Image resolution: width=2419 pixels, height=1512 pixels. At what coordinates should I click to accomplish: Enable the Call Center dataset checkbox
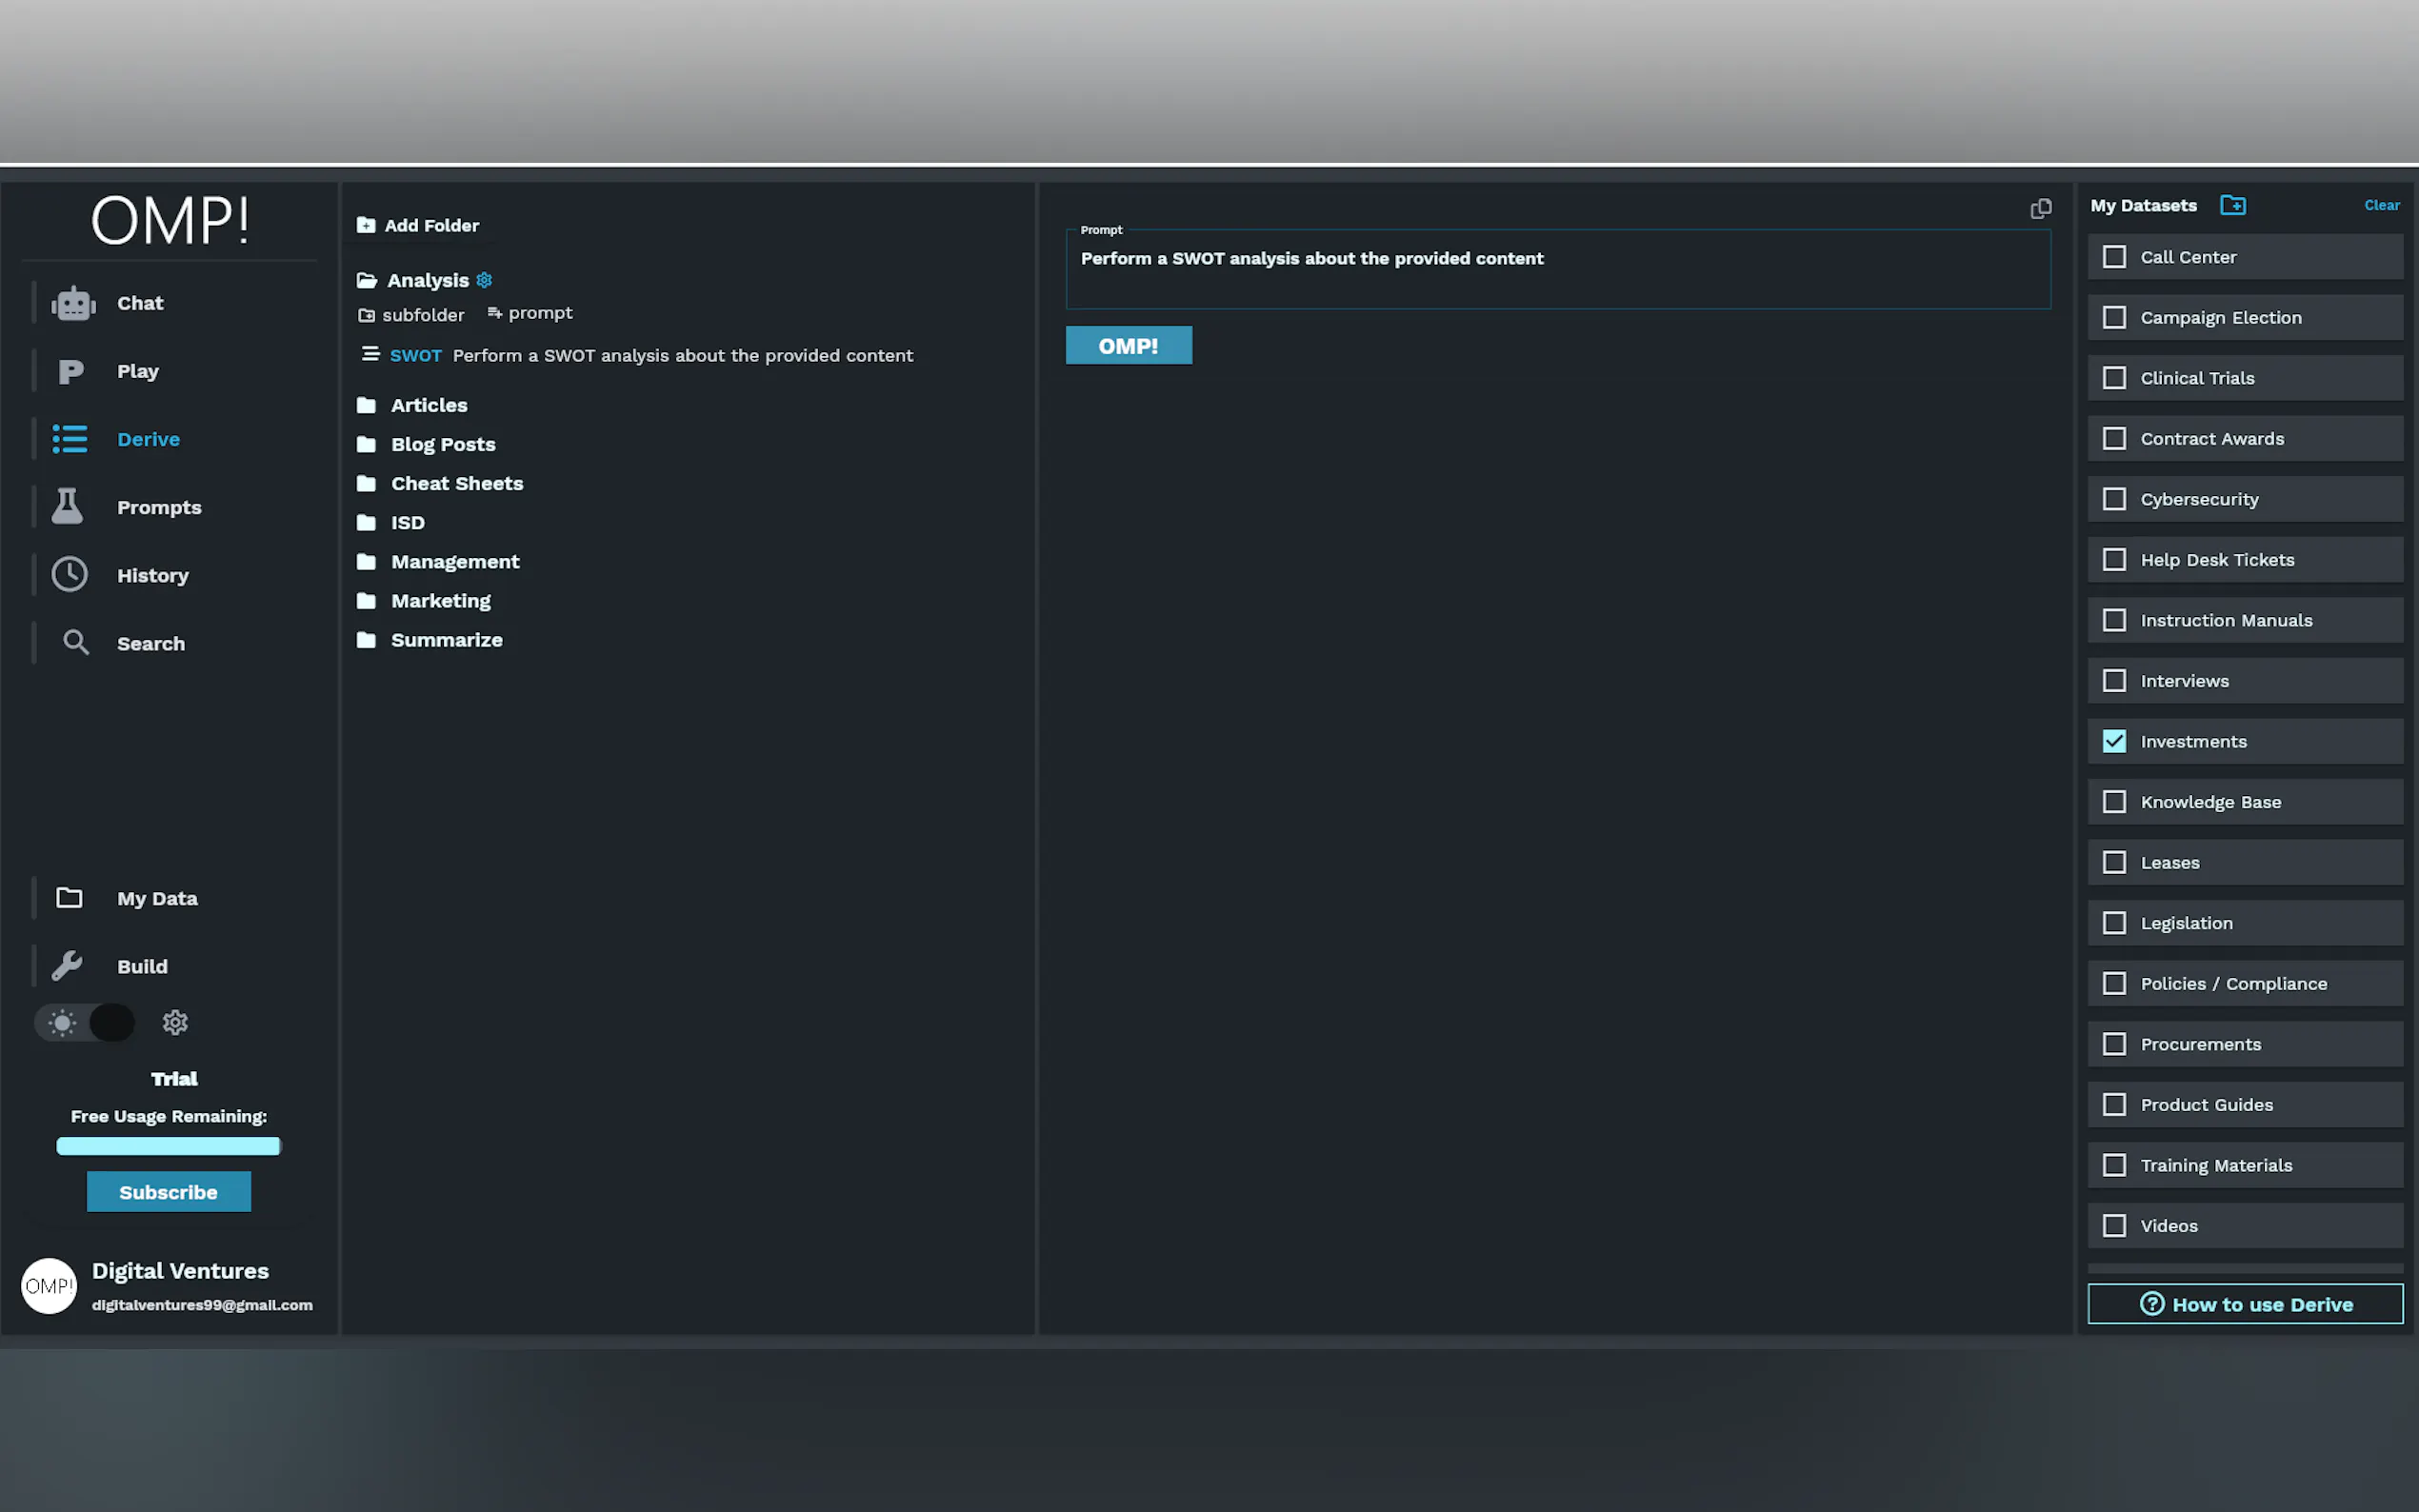pos(2114,257)
